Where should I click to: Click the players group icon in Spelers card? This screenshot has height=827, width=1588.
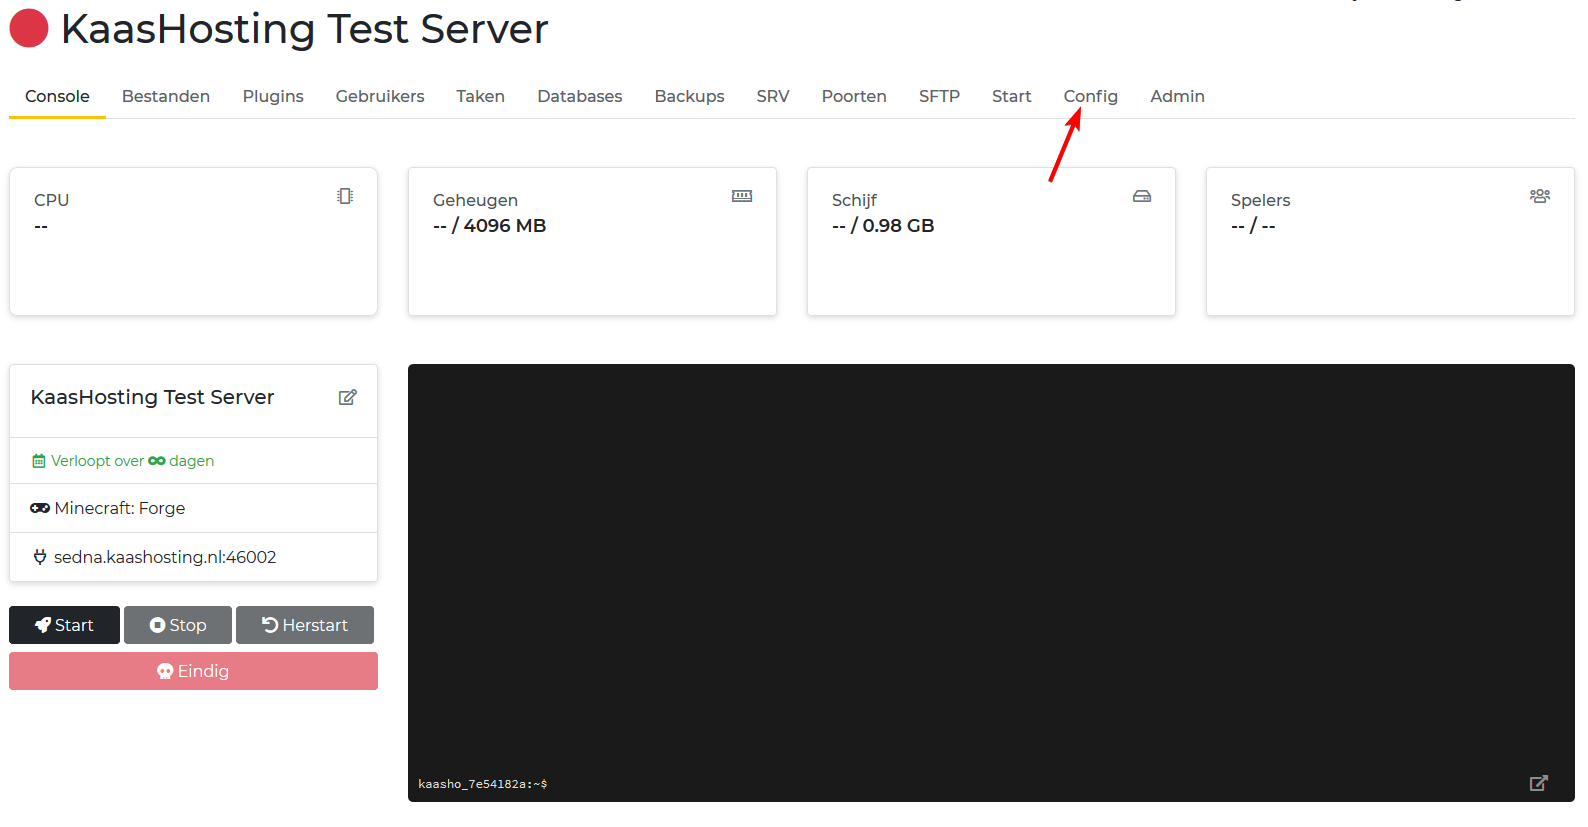[x=1539, y=197]
